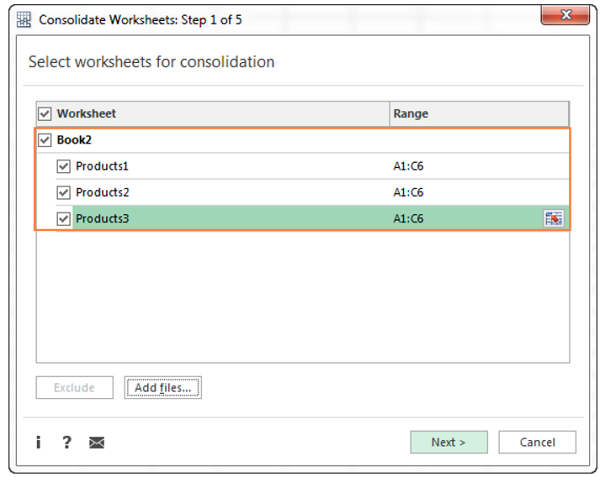Click the envelope email icon
The image size is (600, 477).
click(97, 443)
